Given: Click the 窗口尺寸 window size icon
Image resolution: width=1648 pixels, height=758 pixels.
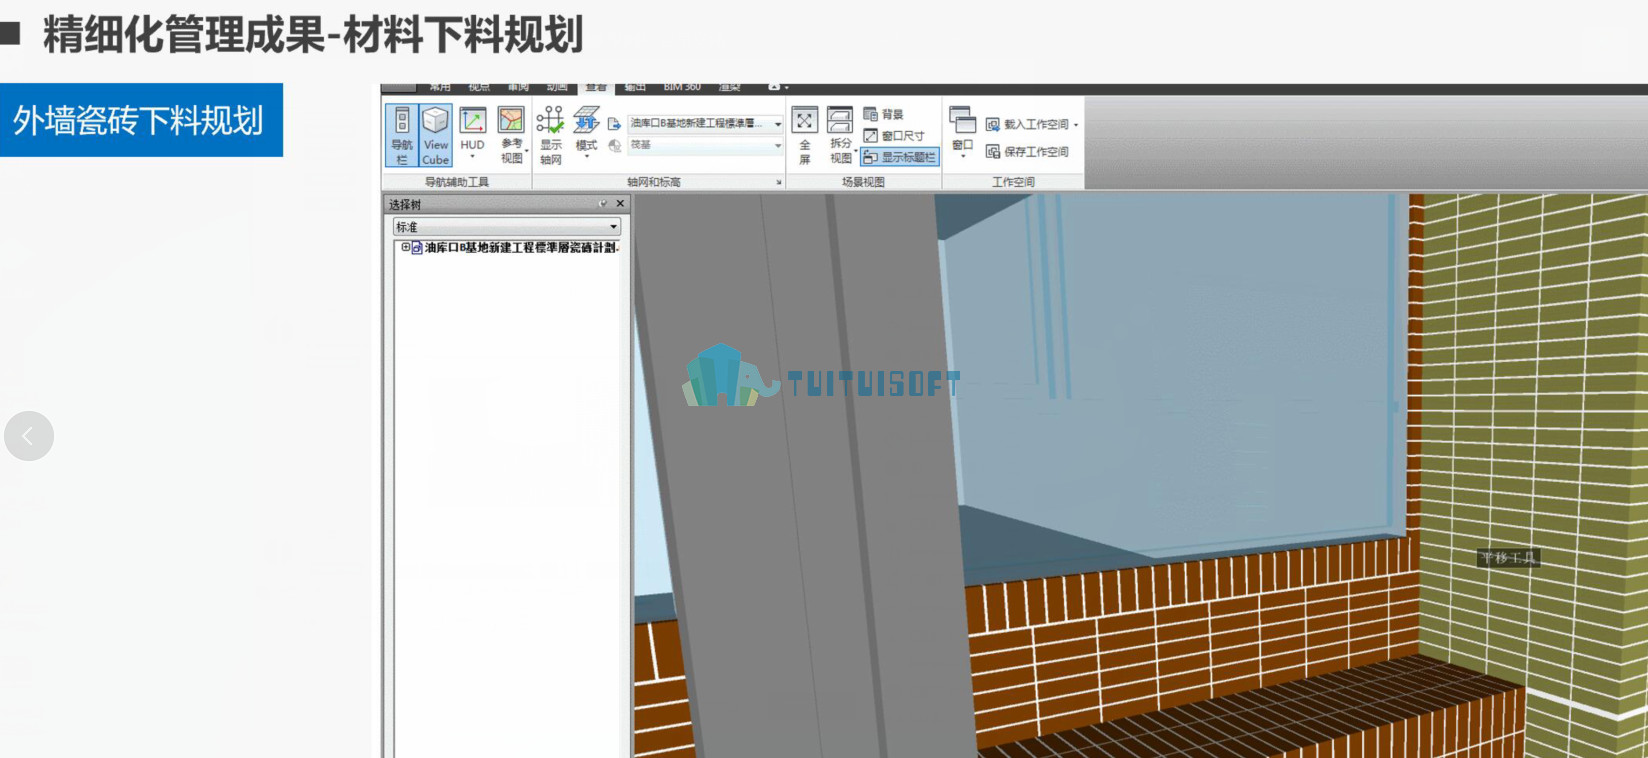Looking at the screenshot, I should [x=894, y=136].
